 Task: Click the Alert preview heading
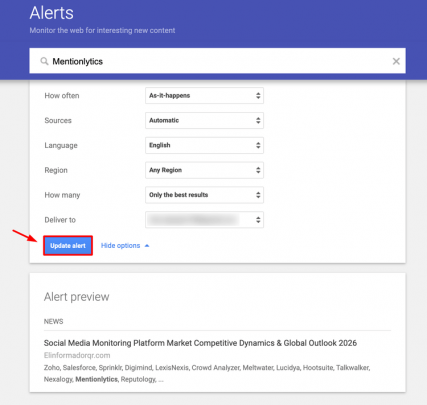tap(77, 297)
